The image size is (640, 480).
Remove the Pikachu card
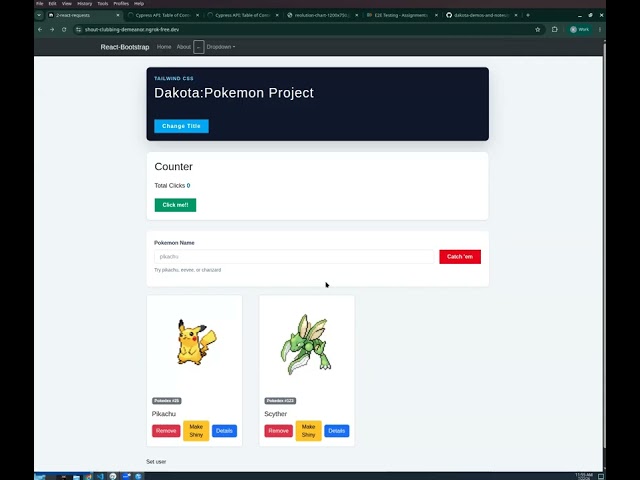166,431
